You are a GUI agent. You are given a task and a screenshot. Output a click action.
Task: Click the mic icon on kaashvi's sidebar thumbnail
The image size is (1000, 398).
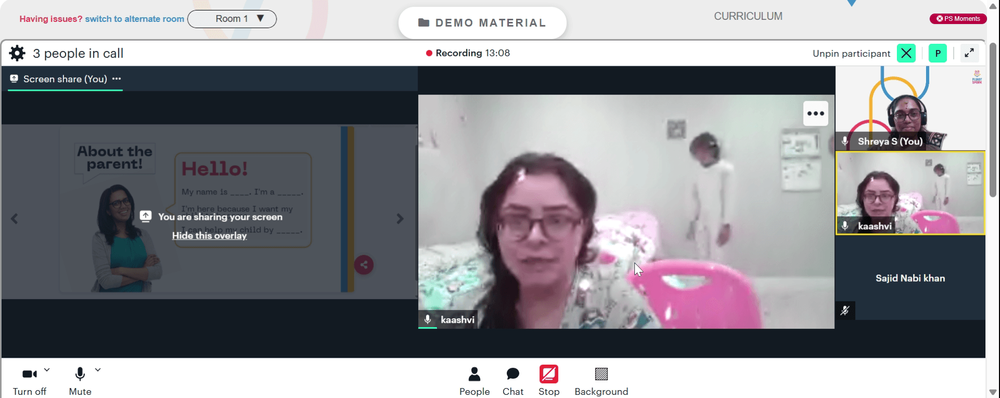point(845,225)
